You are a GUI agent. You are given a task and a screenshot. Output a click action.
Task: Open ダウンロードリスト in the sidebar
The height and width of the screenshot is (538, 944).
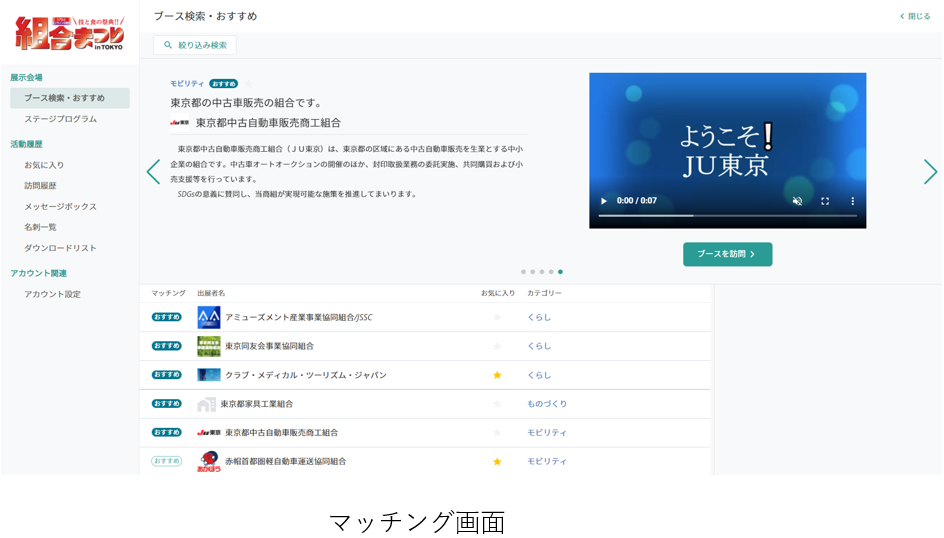coord(60,248)
